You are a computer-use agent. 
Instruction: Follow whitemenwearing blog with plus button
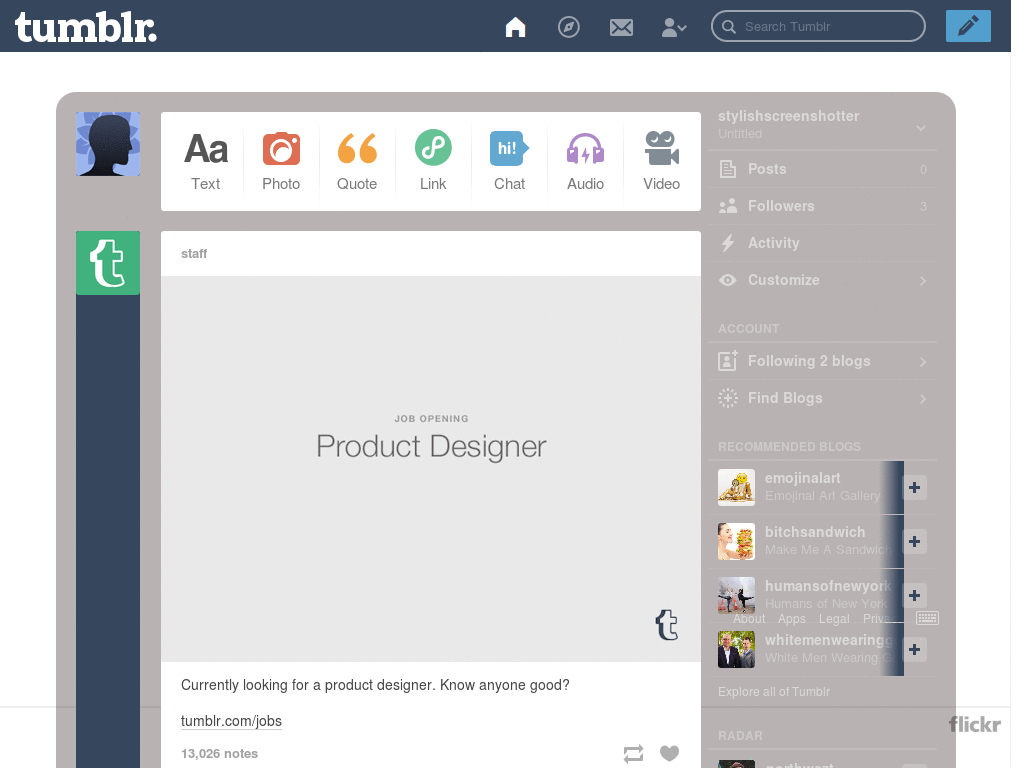[914, 649]
